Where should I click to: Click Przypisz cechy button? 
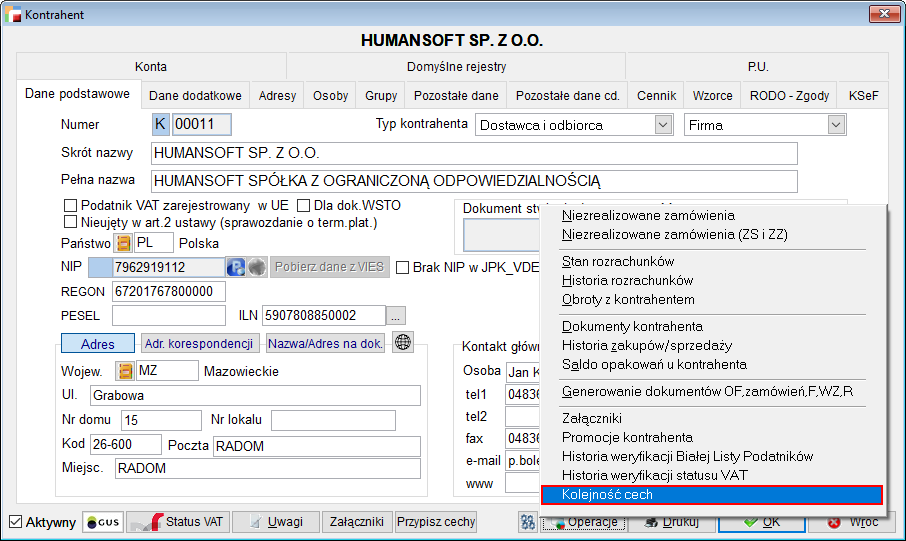[436, 522]
